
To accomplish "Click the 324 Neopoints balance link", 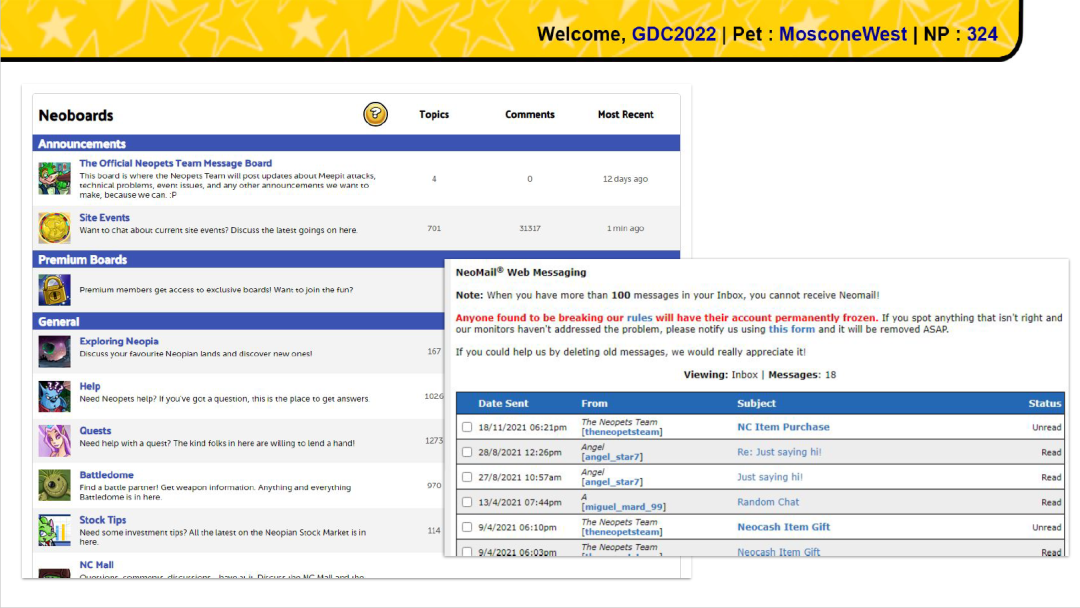I will pyautogui.click(x=982, y=34).
